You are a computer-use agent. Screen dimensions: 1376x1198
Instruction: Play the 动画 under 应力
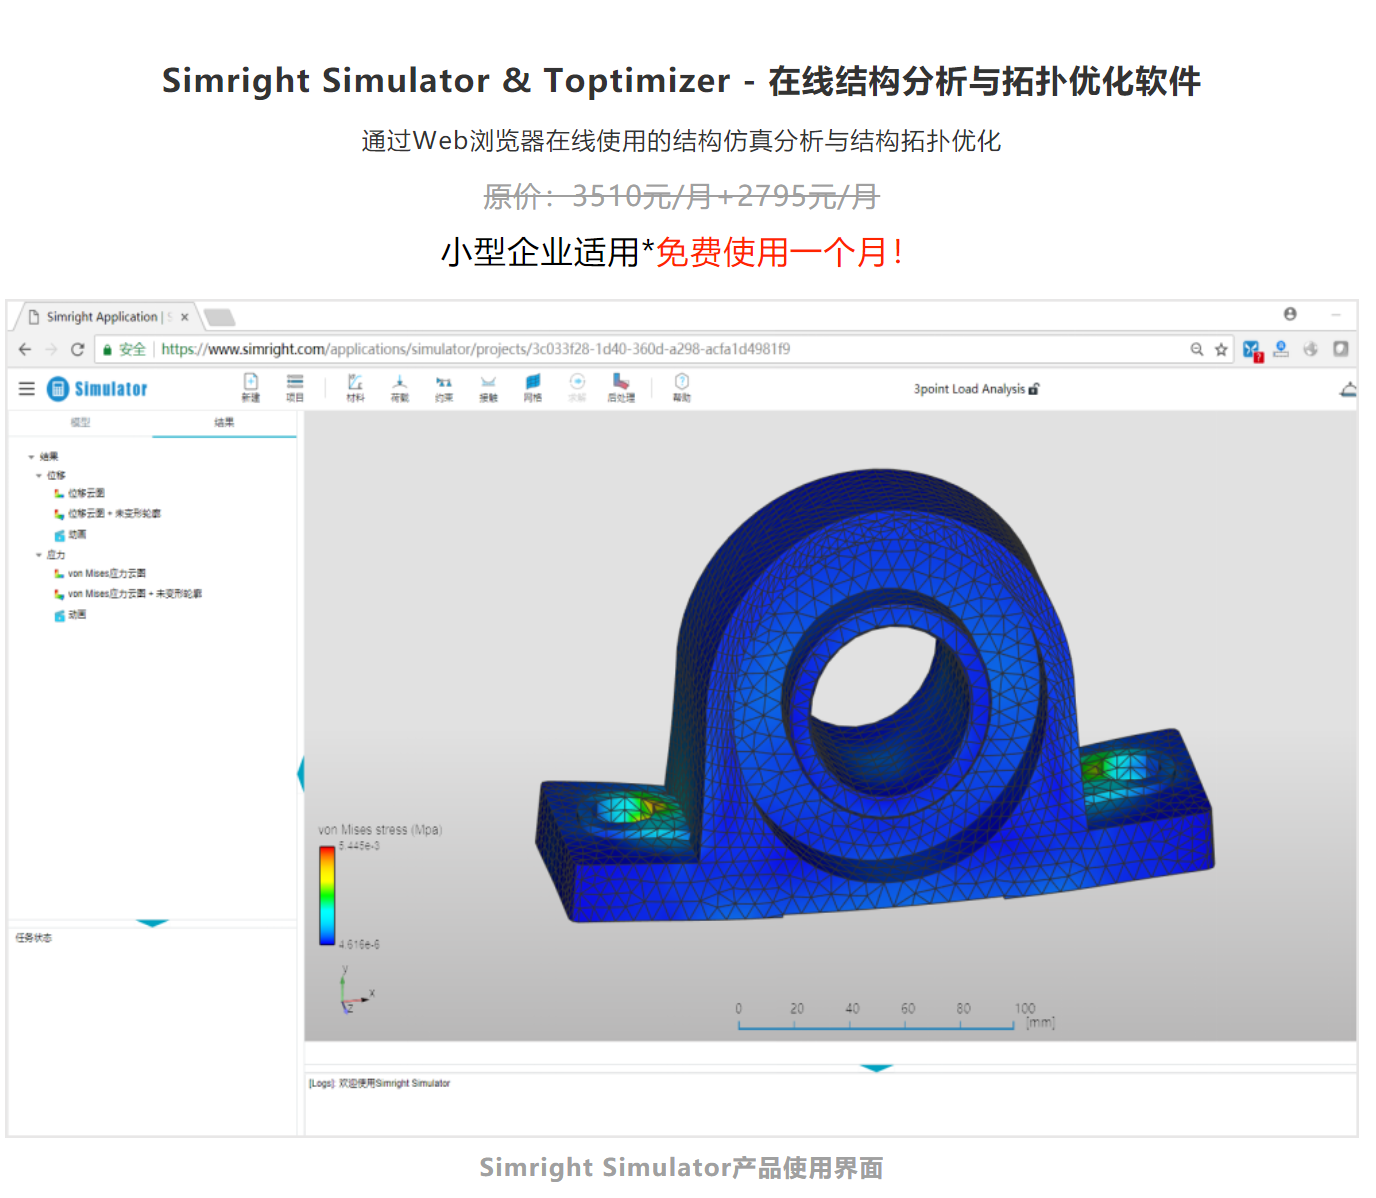click(x=70, y=614)
